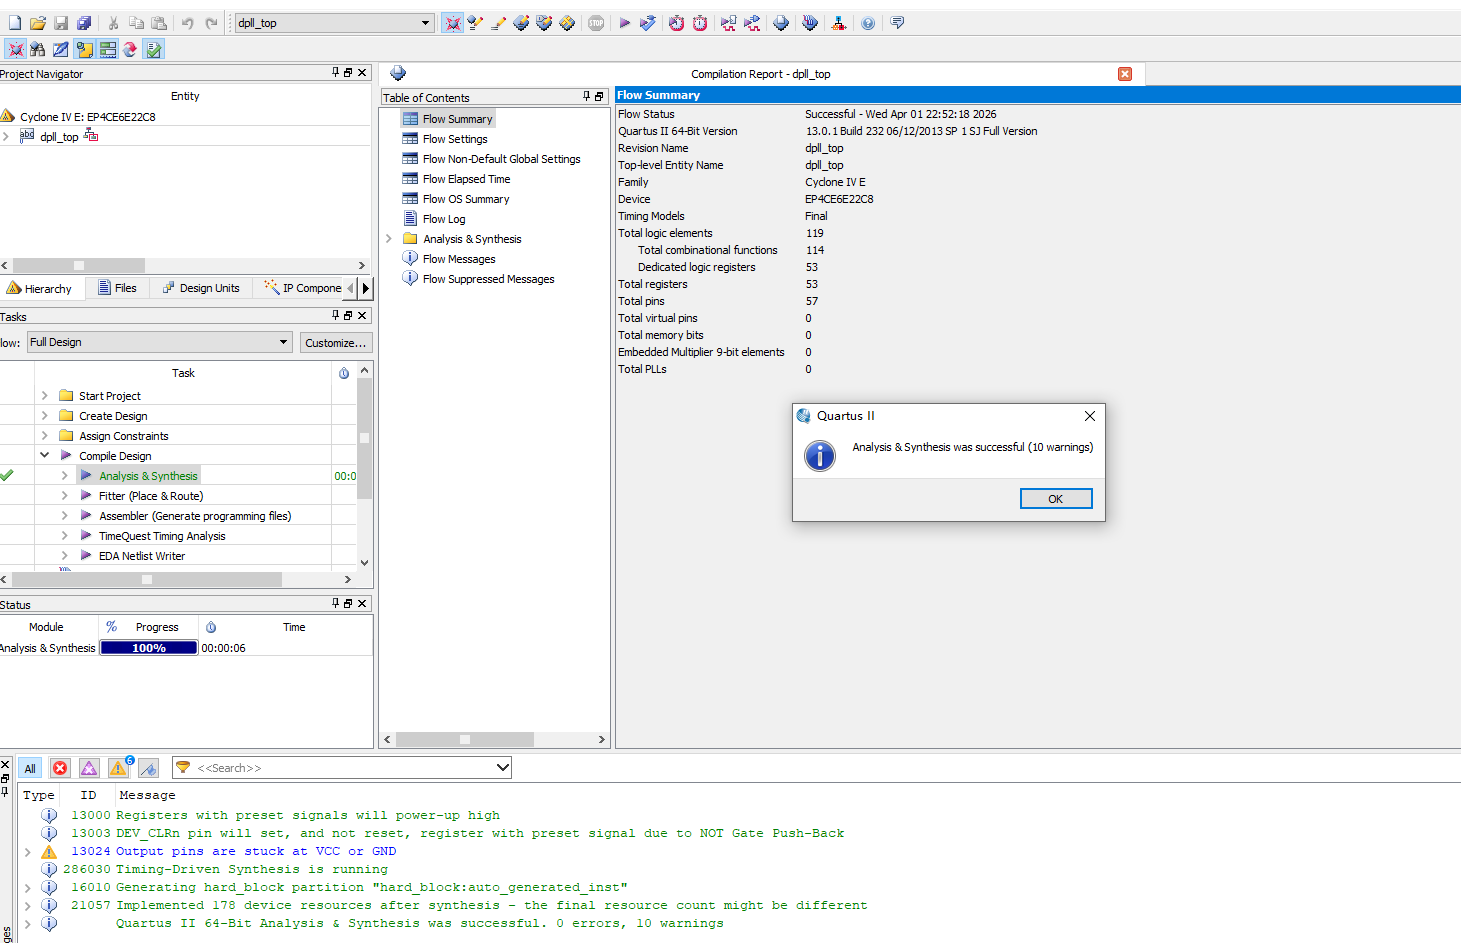This screenshot has width=1461, height=943.
Task: Click the Cut scissors icon
Action: click(x=113, y=23)
